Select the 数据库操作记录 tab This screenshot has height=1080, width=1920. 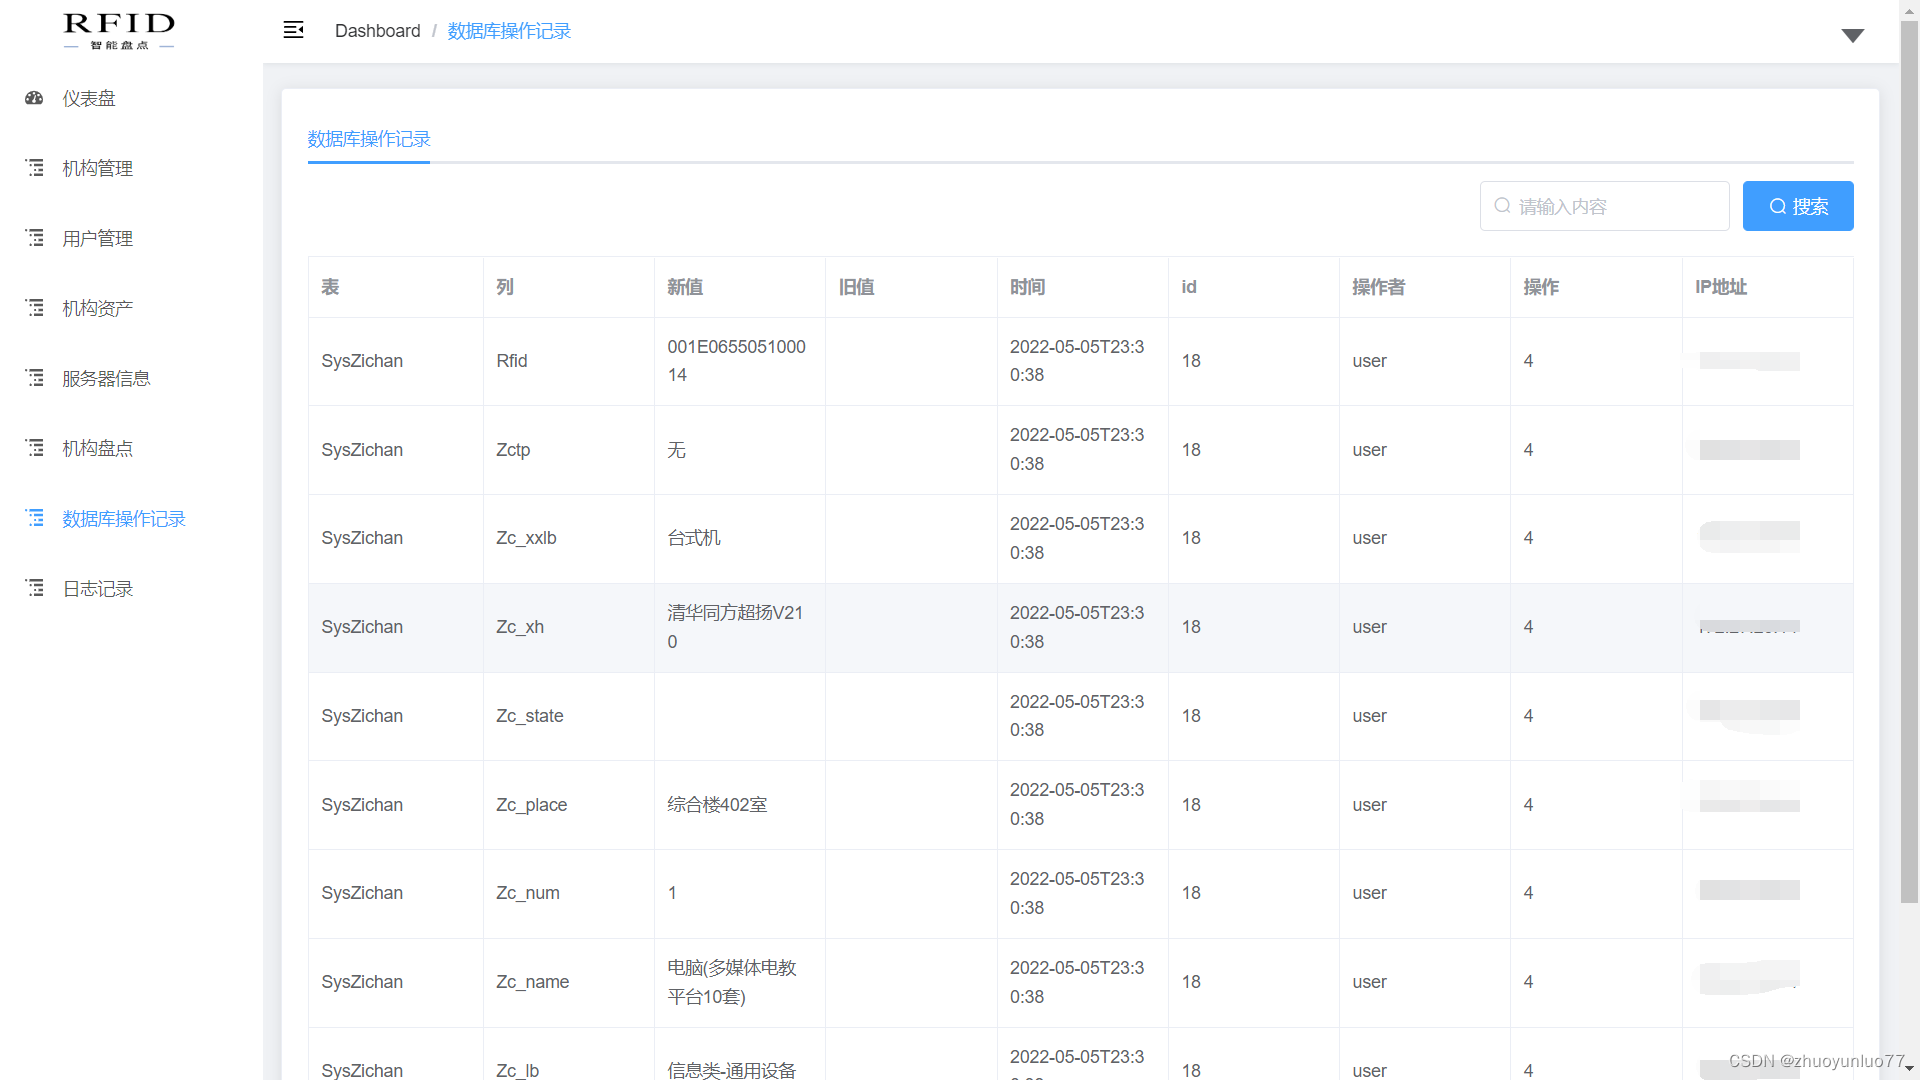(x=368, y=139)
